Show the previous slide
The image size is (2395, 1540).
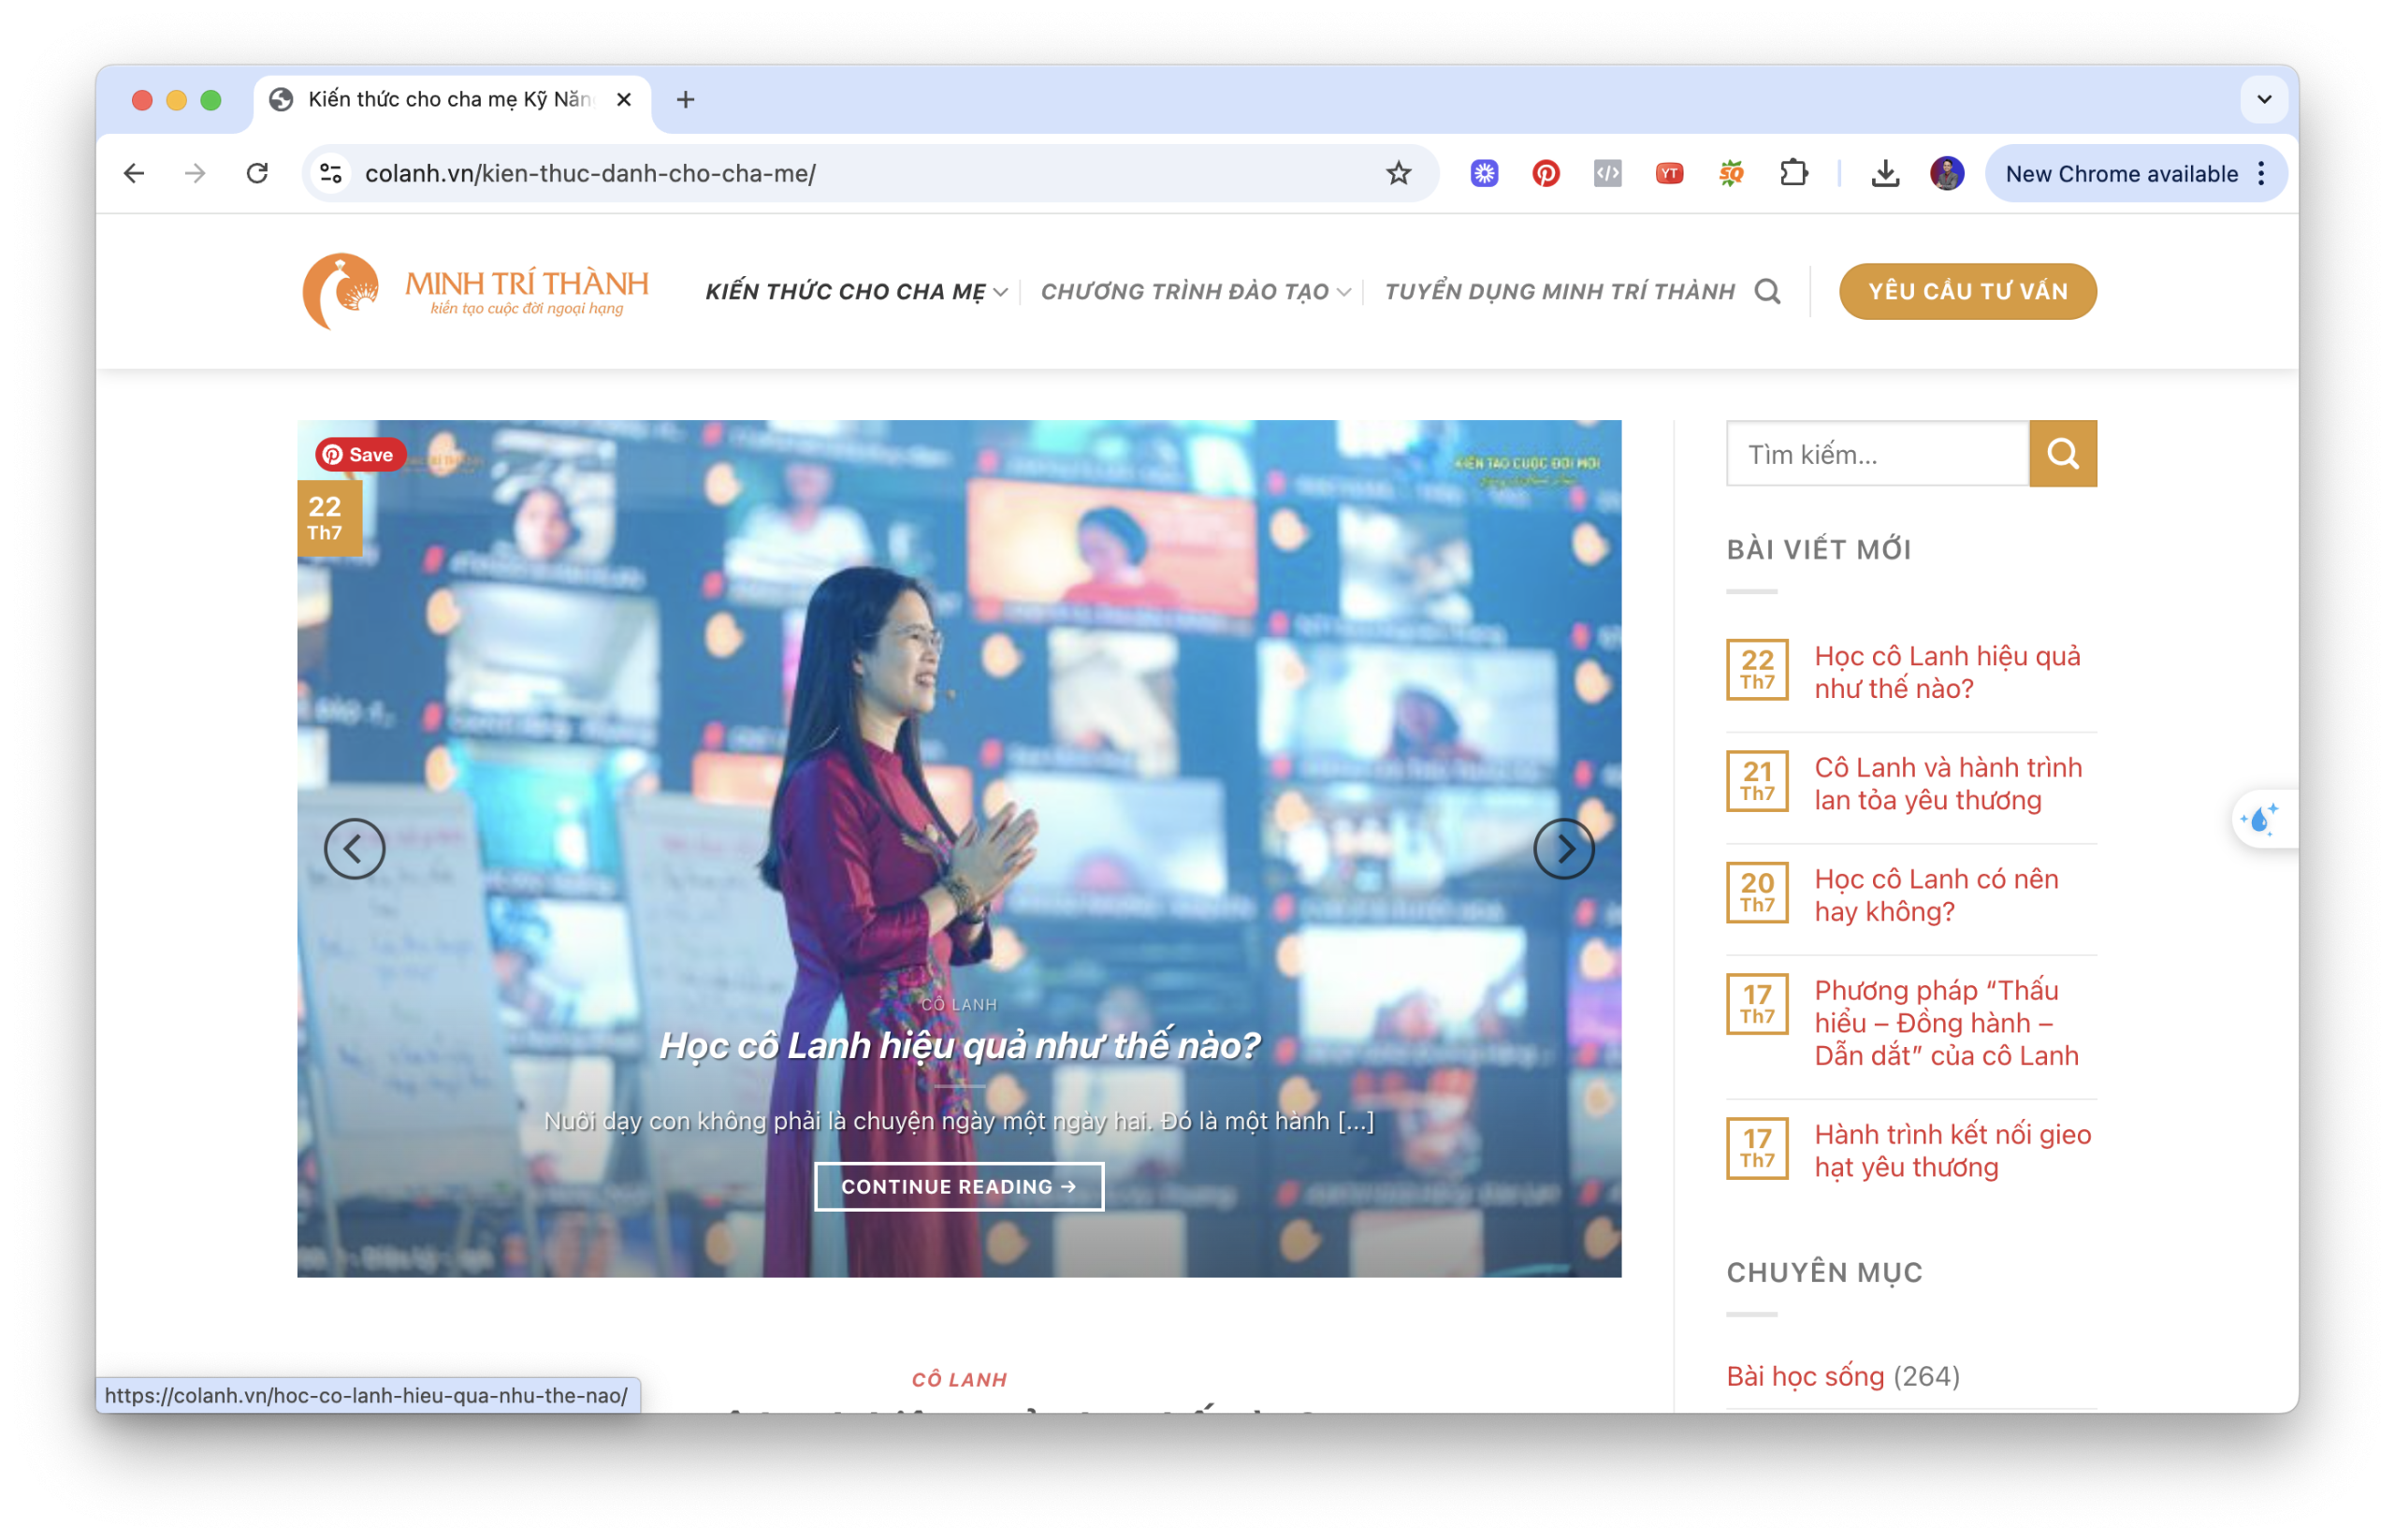(x=354, y=848)
